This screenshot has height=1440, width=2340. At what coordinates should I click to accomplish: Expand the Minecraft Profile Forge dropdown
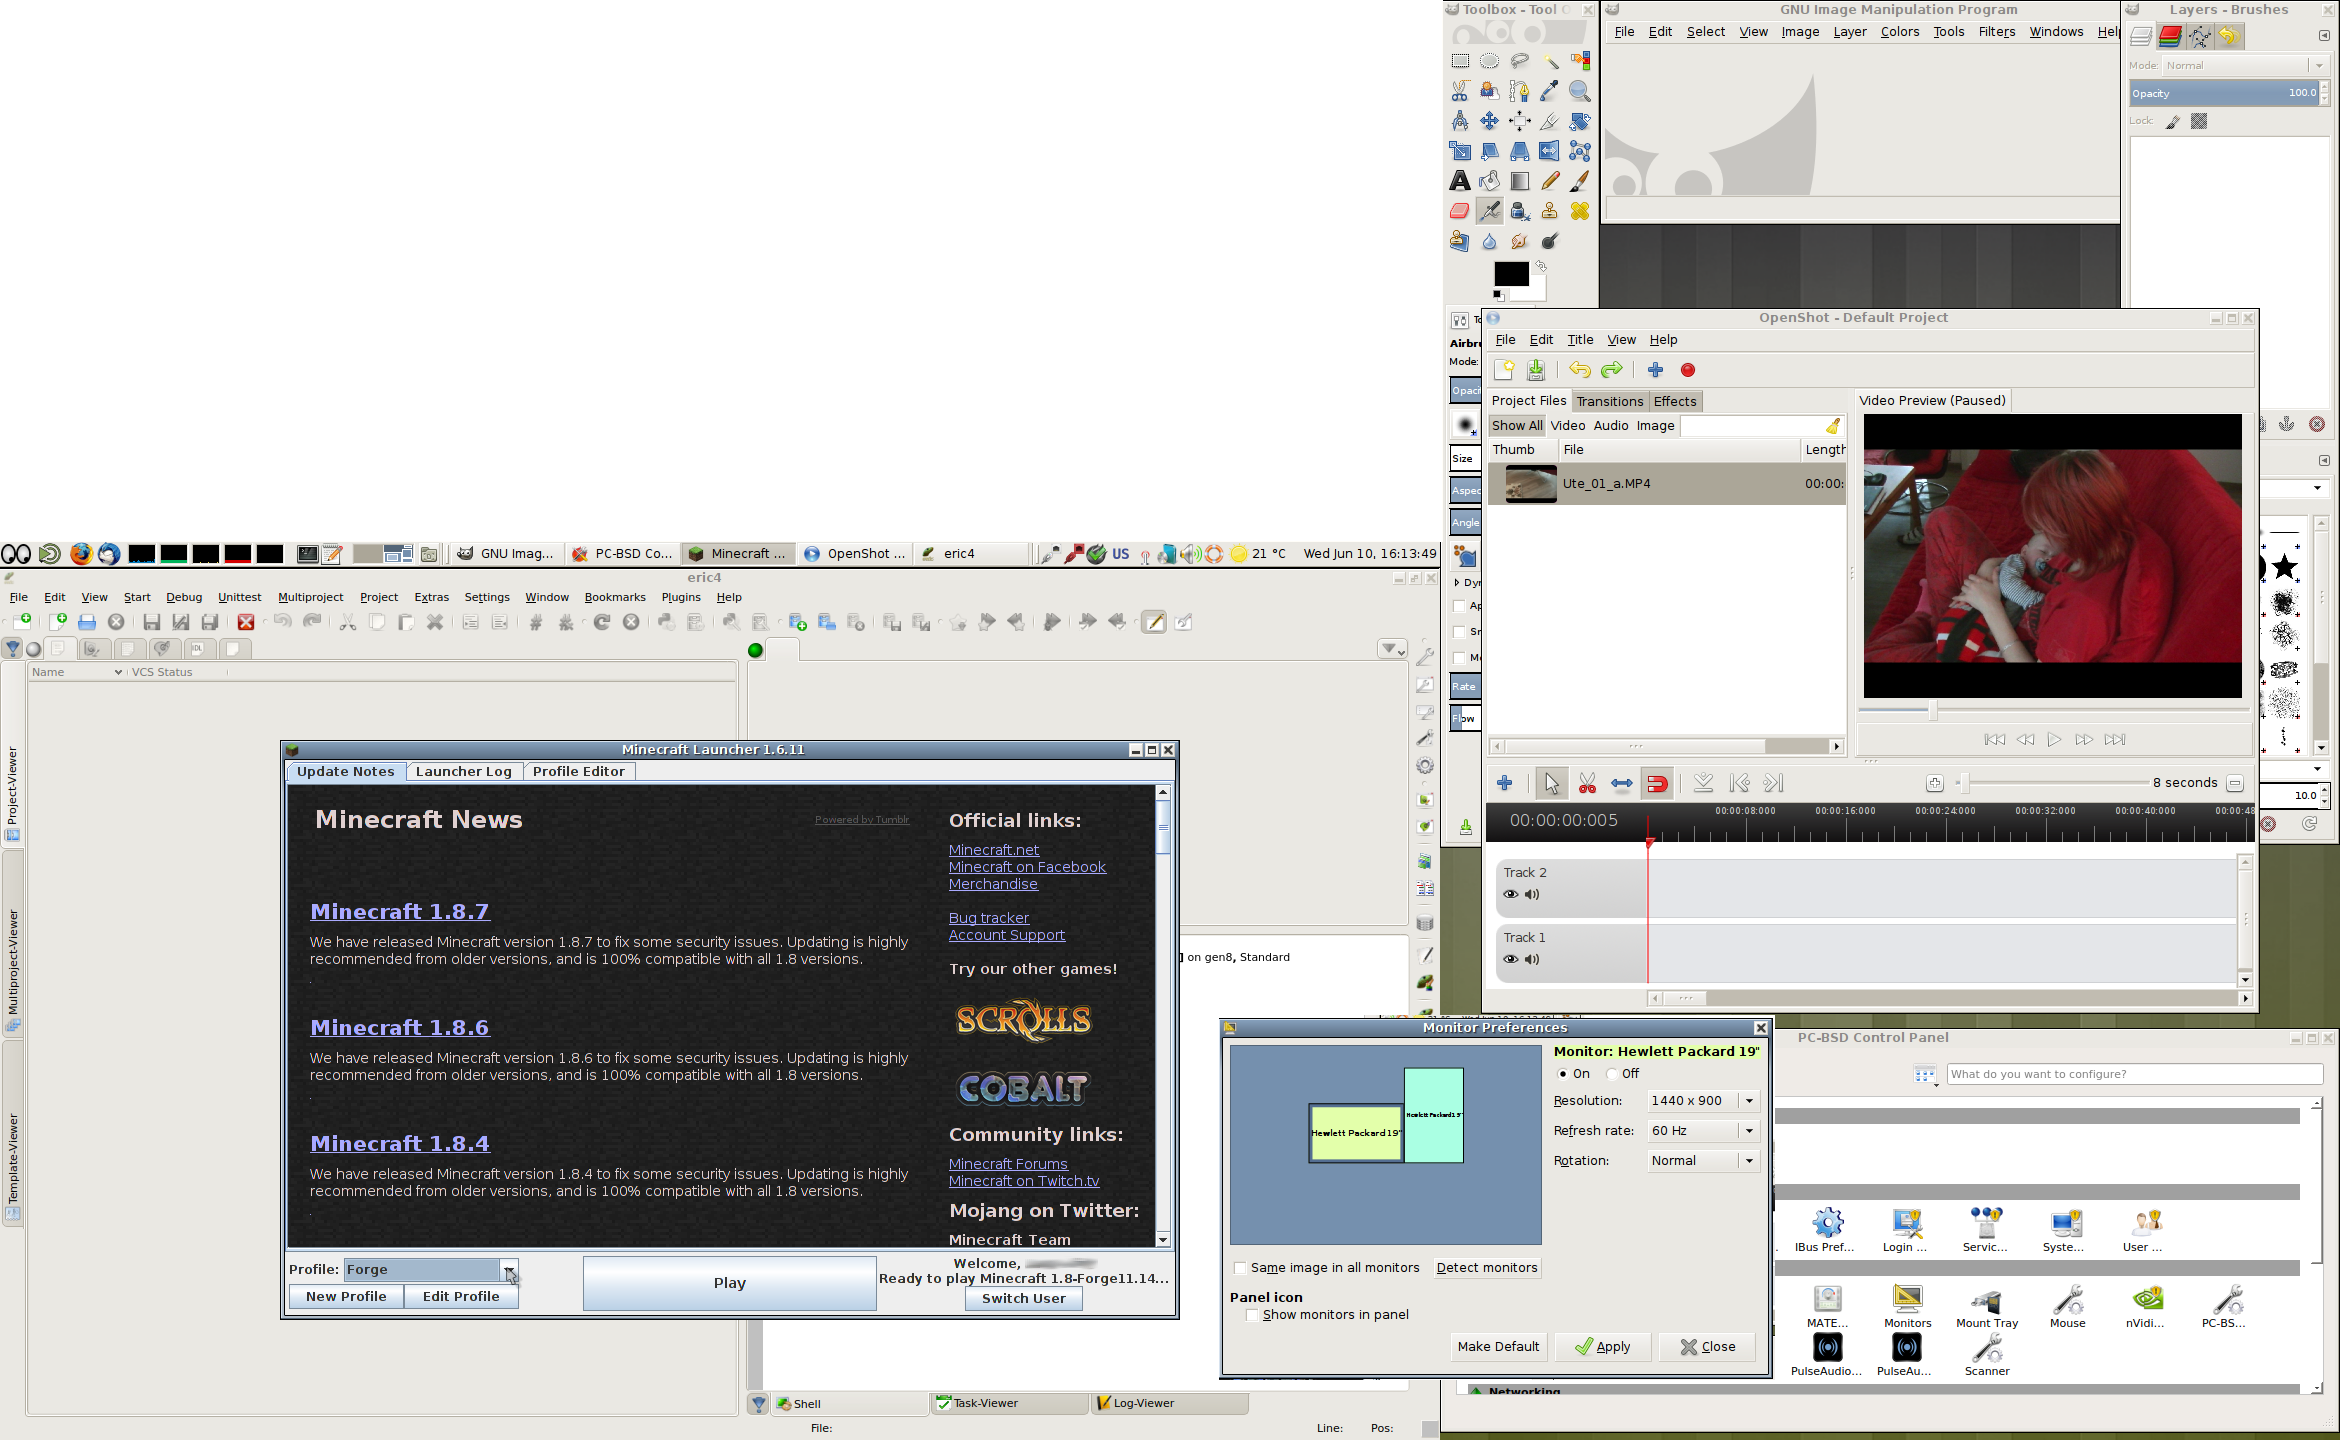pyautogui.click(x=509, y=1270)
